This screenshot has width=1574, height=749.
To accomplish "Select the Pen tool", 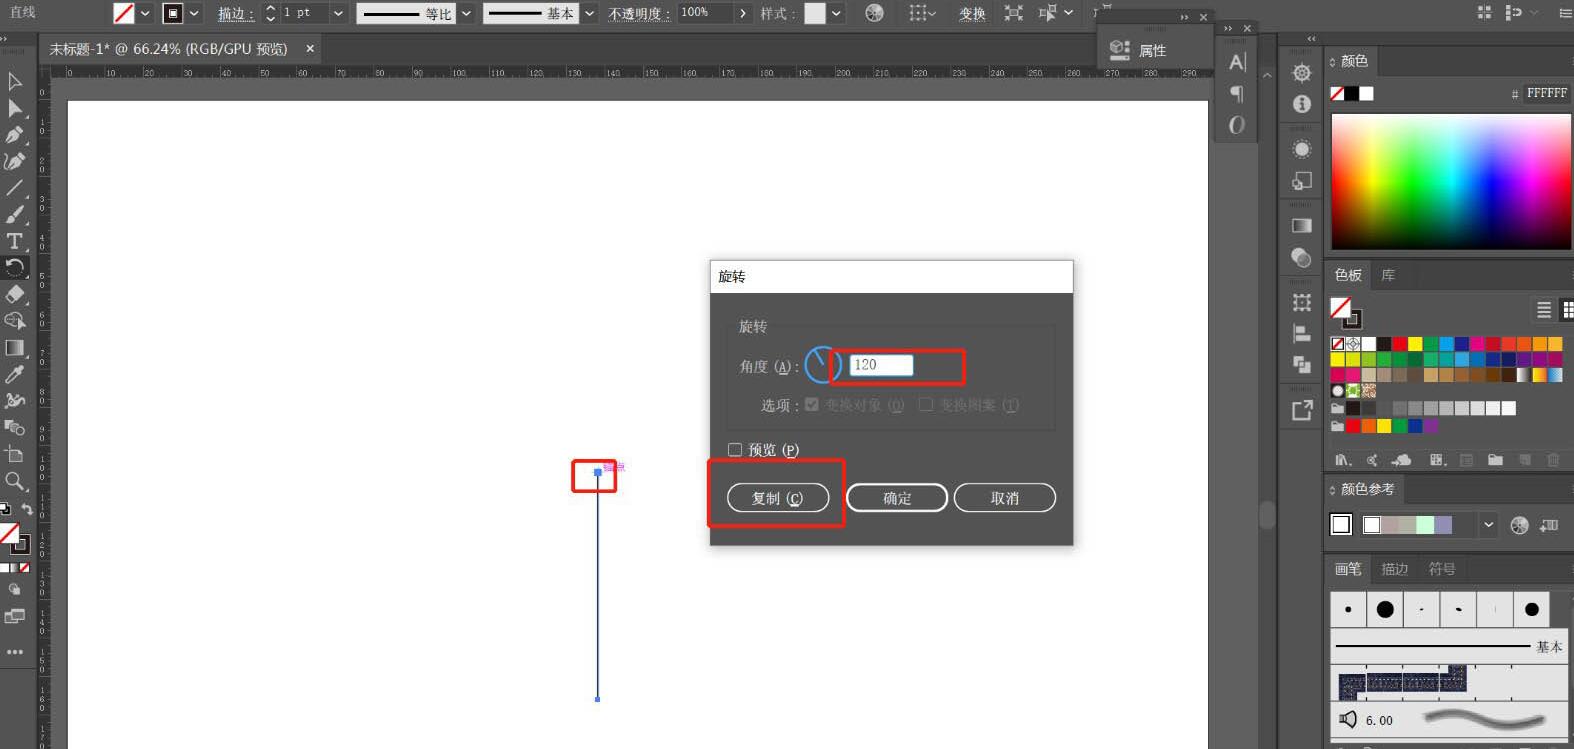I will coord(15,135).
